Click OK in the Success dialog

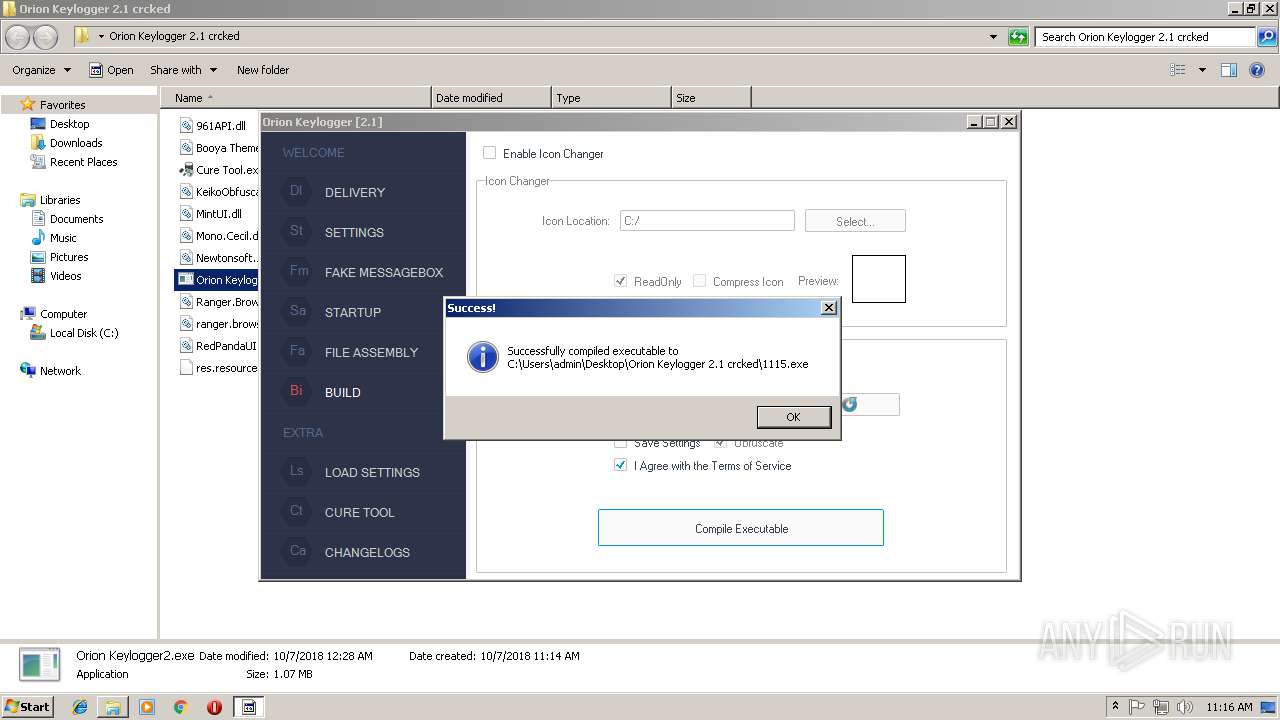point(793,417)
